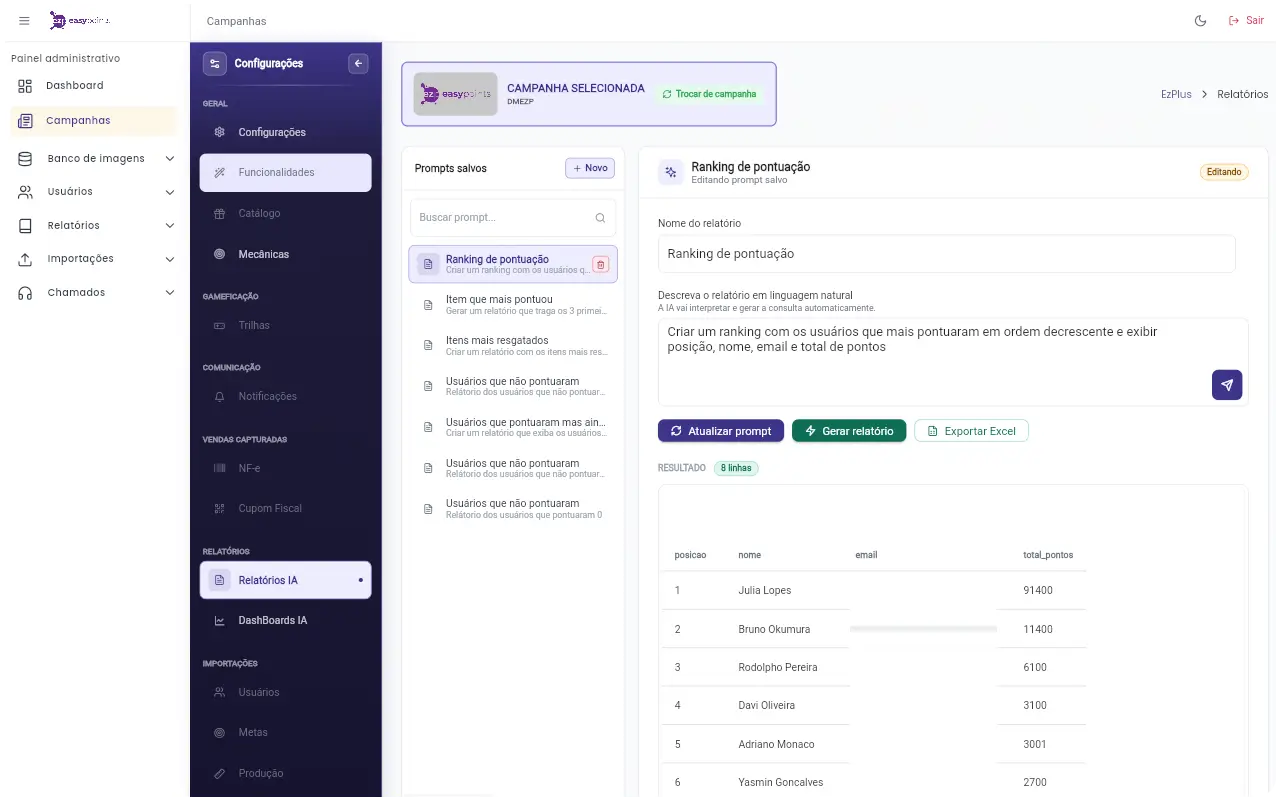The image size is (1280, 800).
Task: Click the Cupom Fiscal icon
Action: coord(219,508)
